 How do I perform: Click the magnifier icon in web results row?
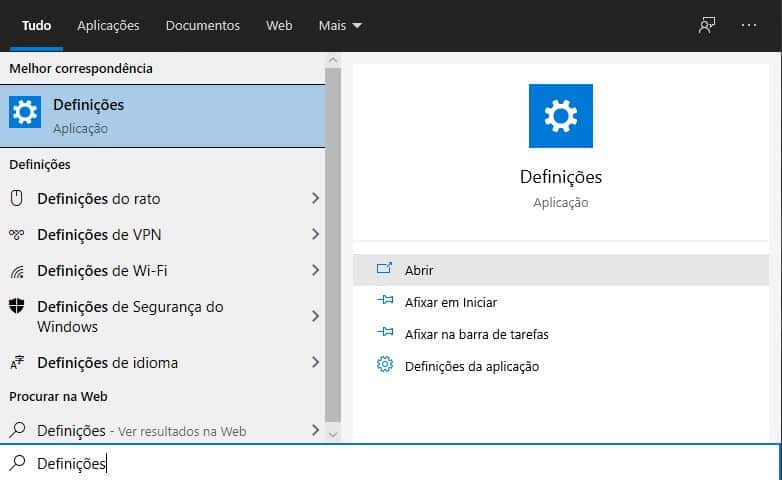17,430
